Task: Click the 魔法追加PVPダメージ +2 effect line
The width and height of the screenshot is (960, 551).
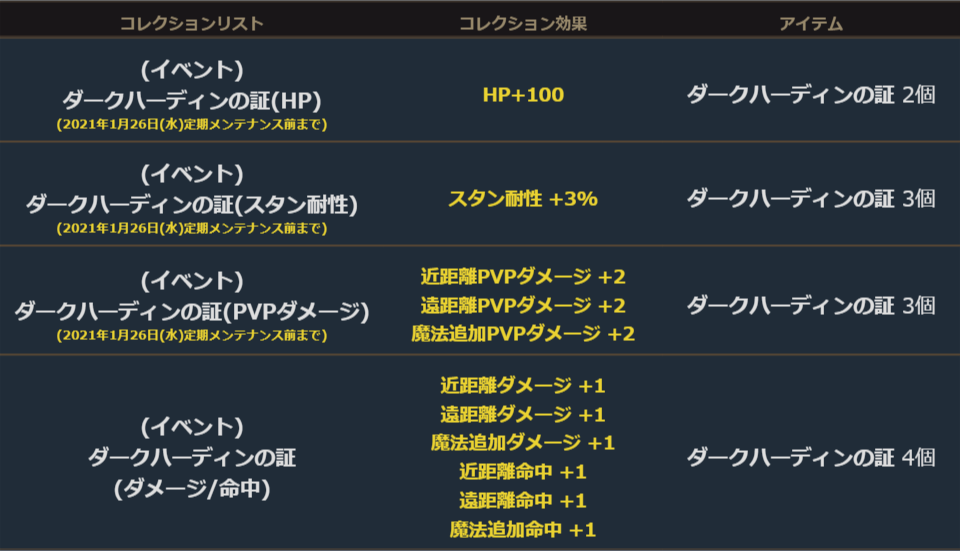Action: (523, 333)
